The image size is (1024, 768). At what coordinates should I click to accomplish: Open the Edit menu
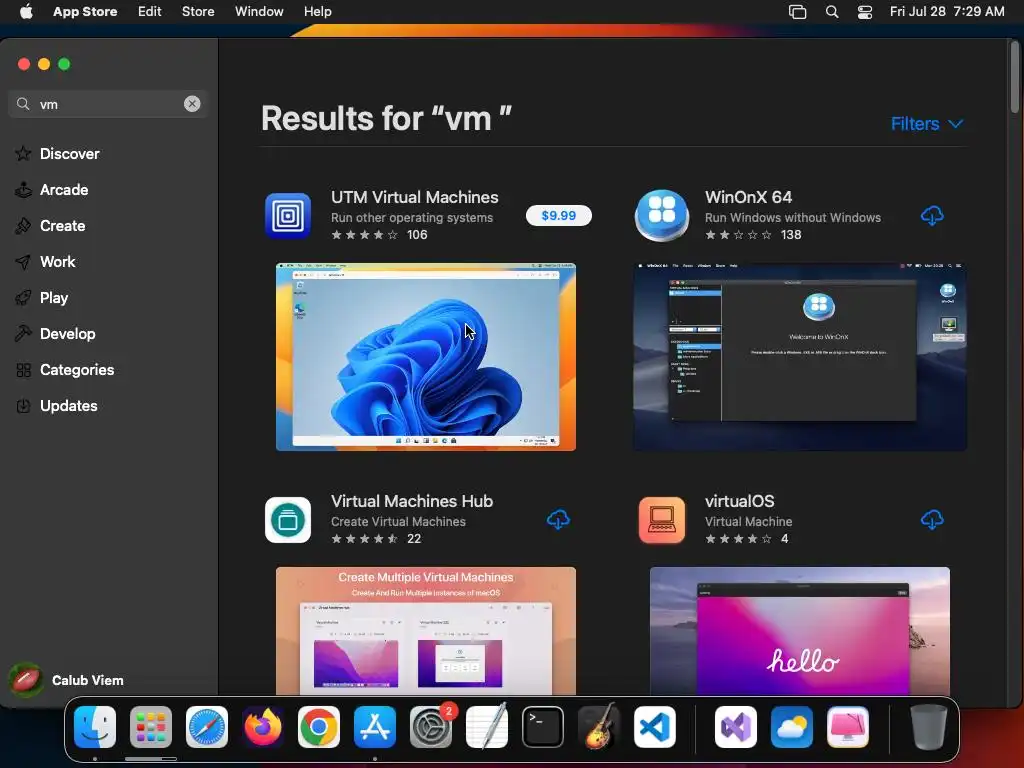pos(150,12)
